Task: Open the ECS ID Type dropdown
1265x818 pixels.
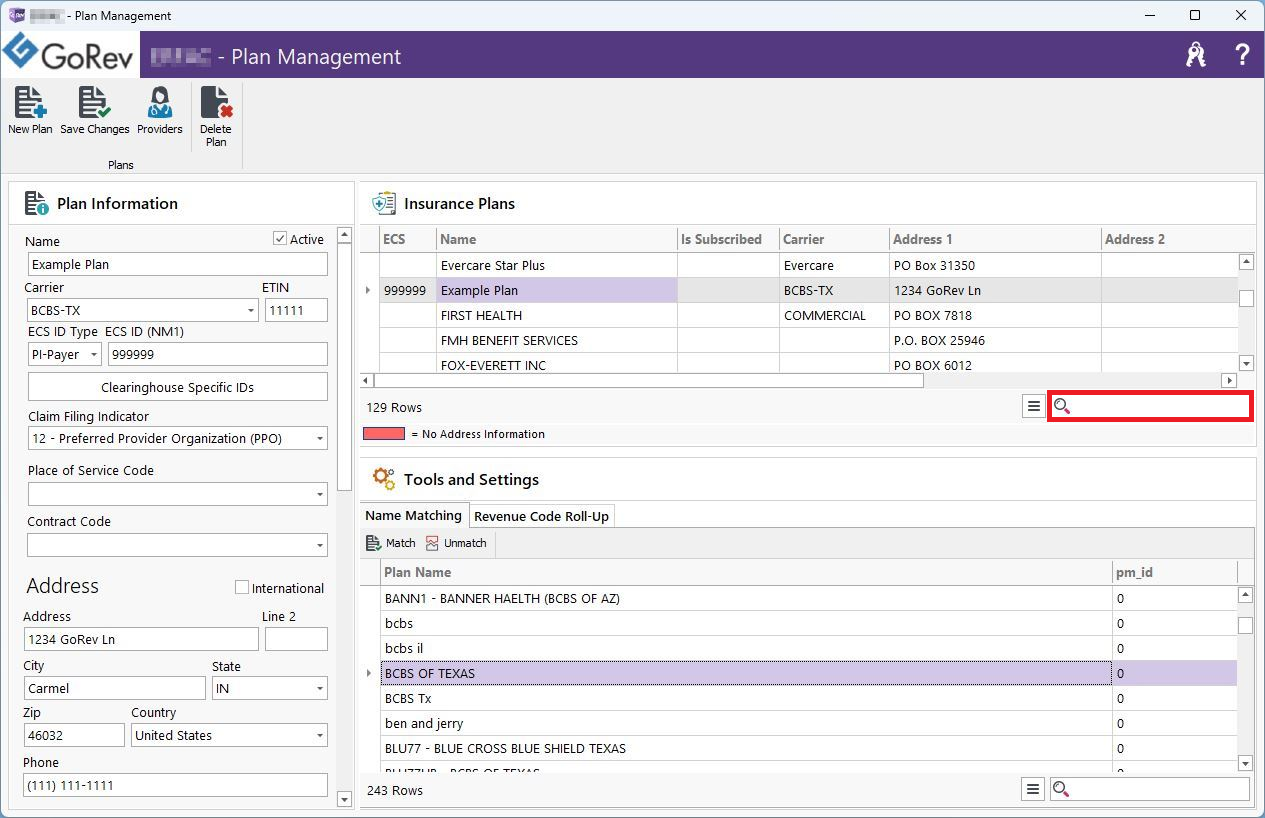Action: [94, 354]
